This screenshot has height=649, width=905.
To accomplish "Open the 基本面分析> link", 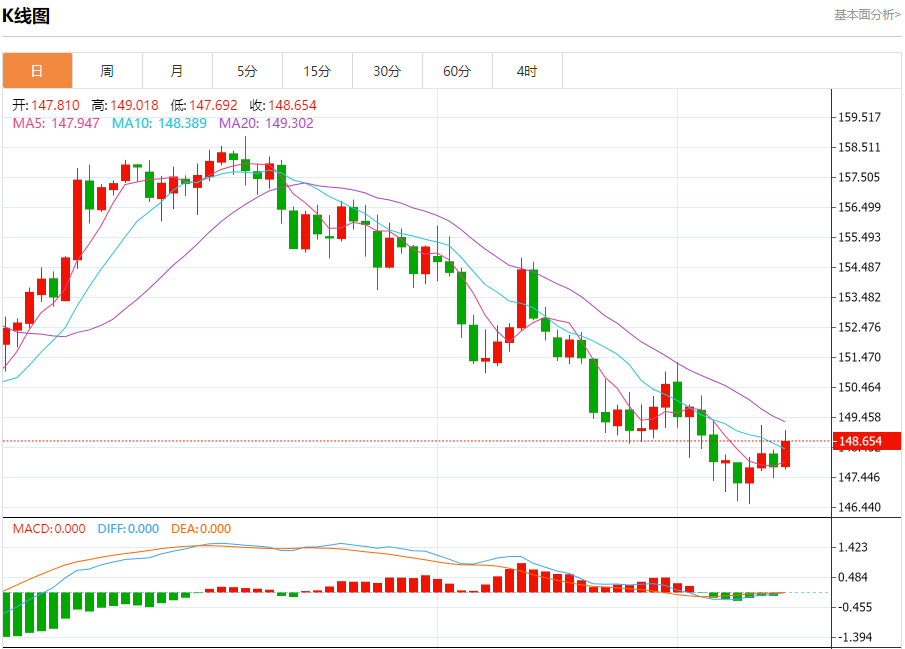I will click(x=867, y=15).
